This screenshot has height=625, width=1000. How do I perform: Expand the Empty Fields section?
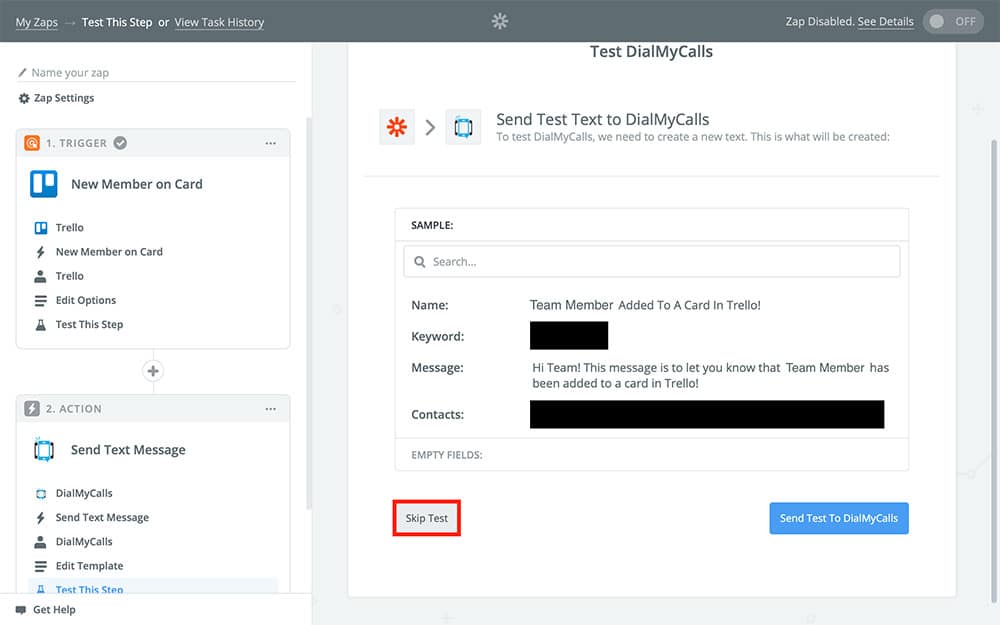(x=447, y=455)
